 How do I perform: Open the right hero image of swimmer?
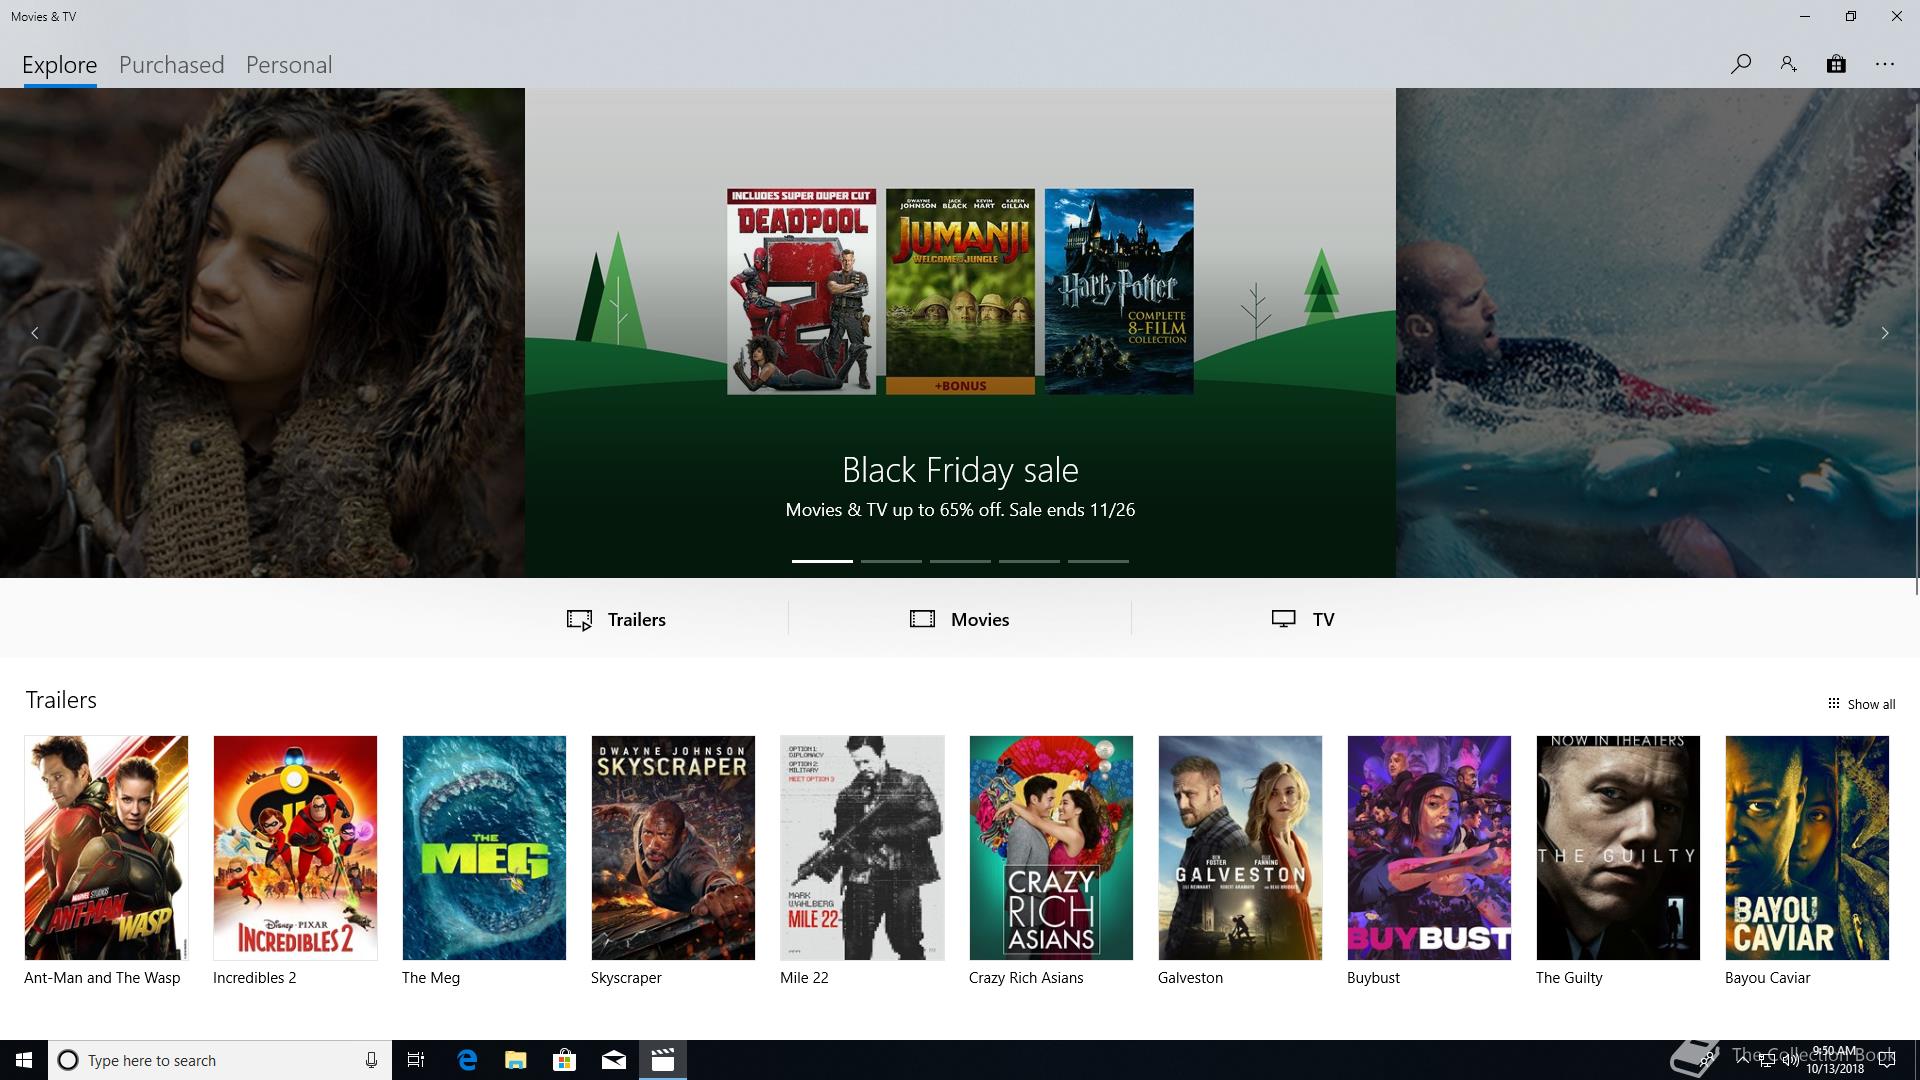[x=1656, y=333]
